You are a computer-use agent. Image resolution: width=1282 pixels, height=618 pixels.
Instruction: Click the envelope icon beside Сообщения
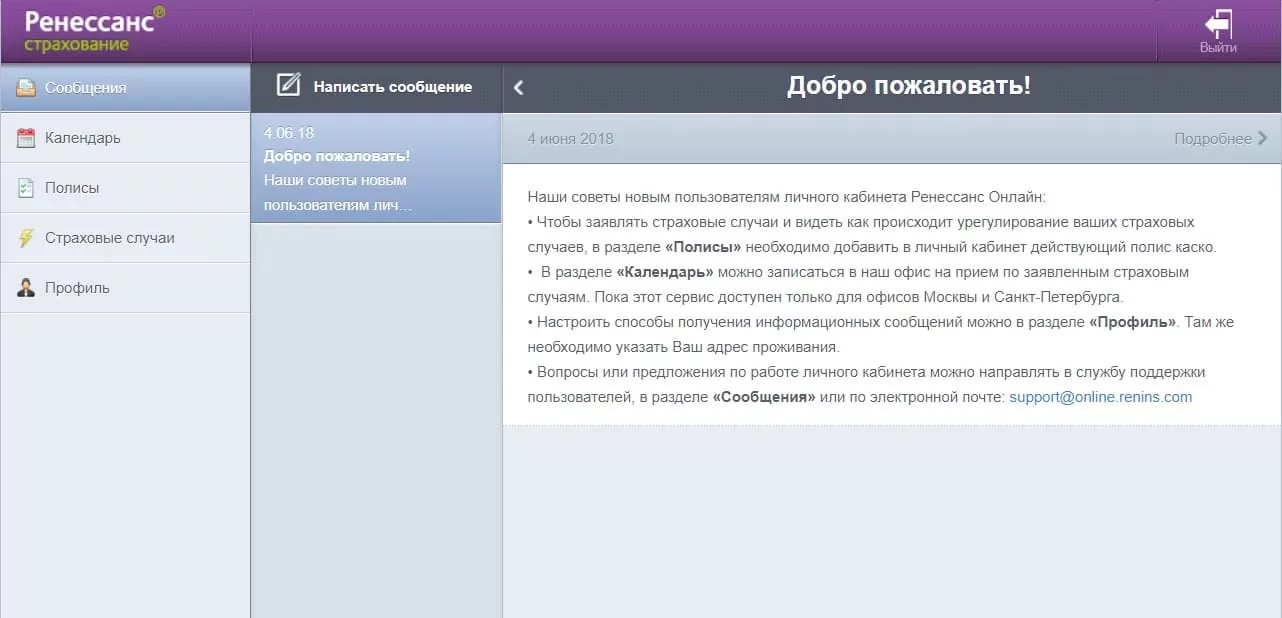click(26, 88)
